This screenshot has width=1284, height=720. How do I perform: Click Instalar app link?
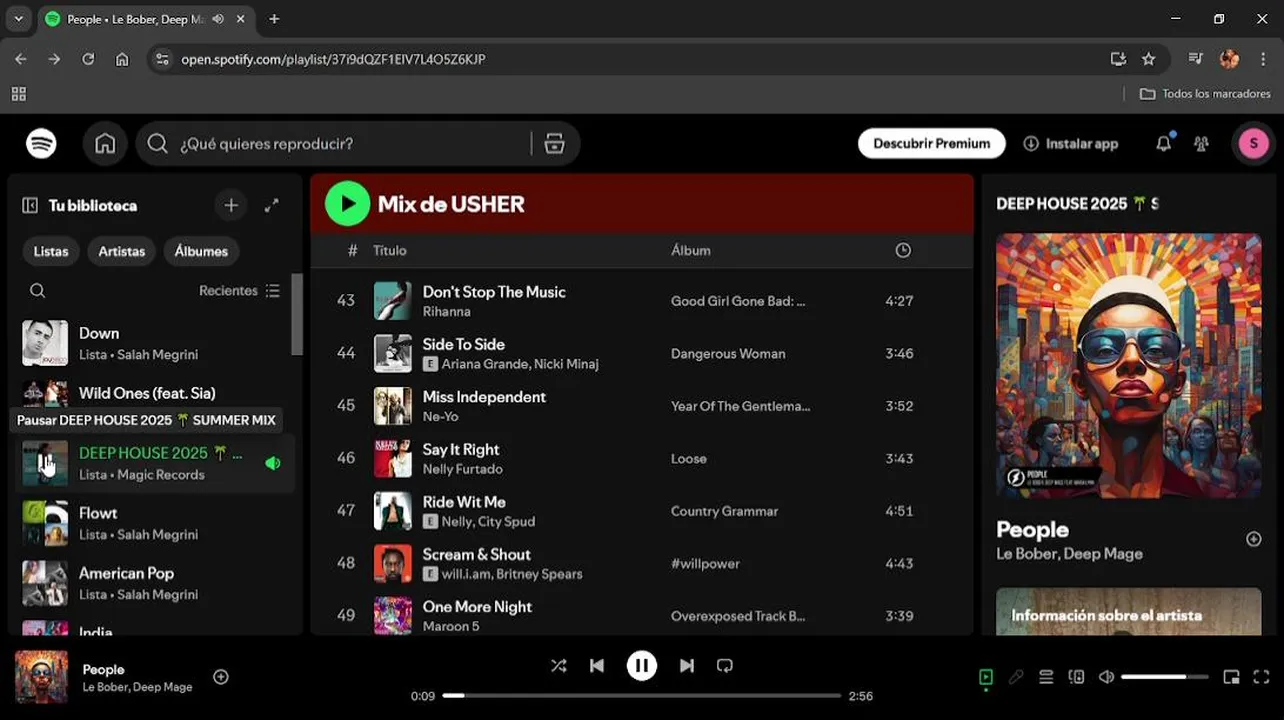pos(1071,144)
